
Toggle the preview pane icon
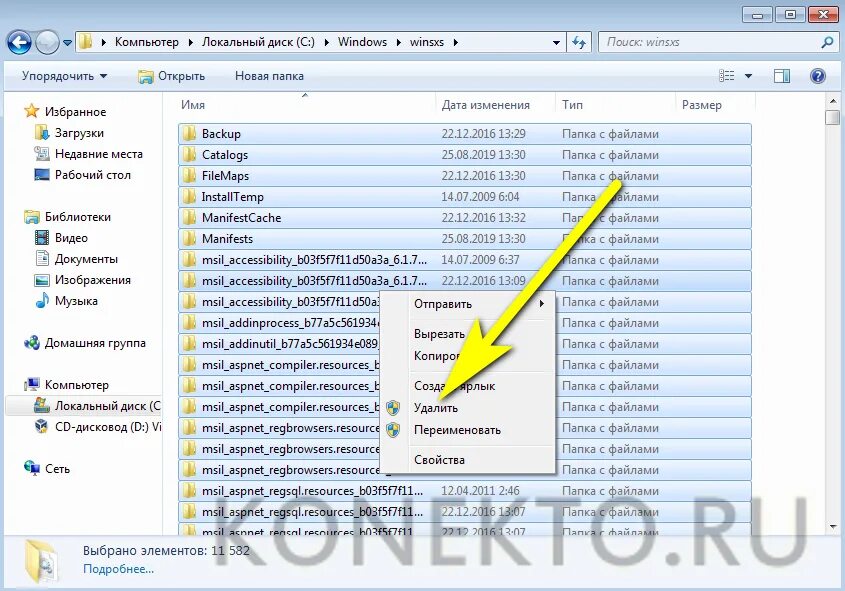[x=782, y=76]
